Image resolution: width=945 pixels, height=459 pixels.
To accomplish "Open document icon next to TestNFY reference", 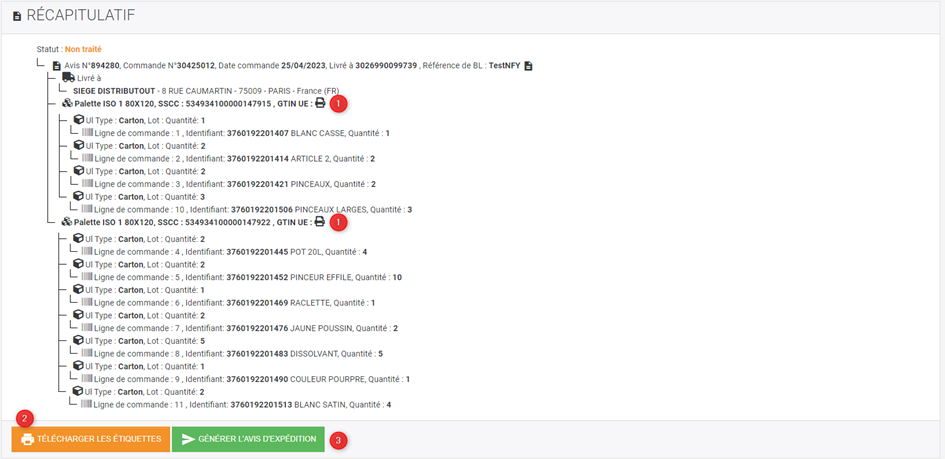I will (x=528, y=66).
